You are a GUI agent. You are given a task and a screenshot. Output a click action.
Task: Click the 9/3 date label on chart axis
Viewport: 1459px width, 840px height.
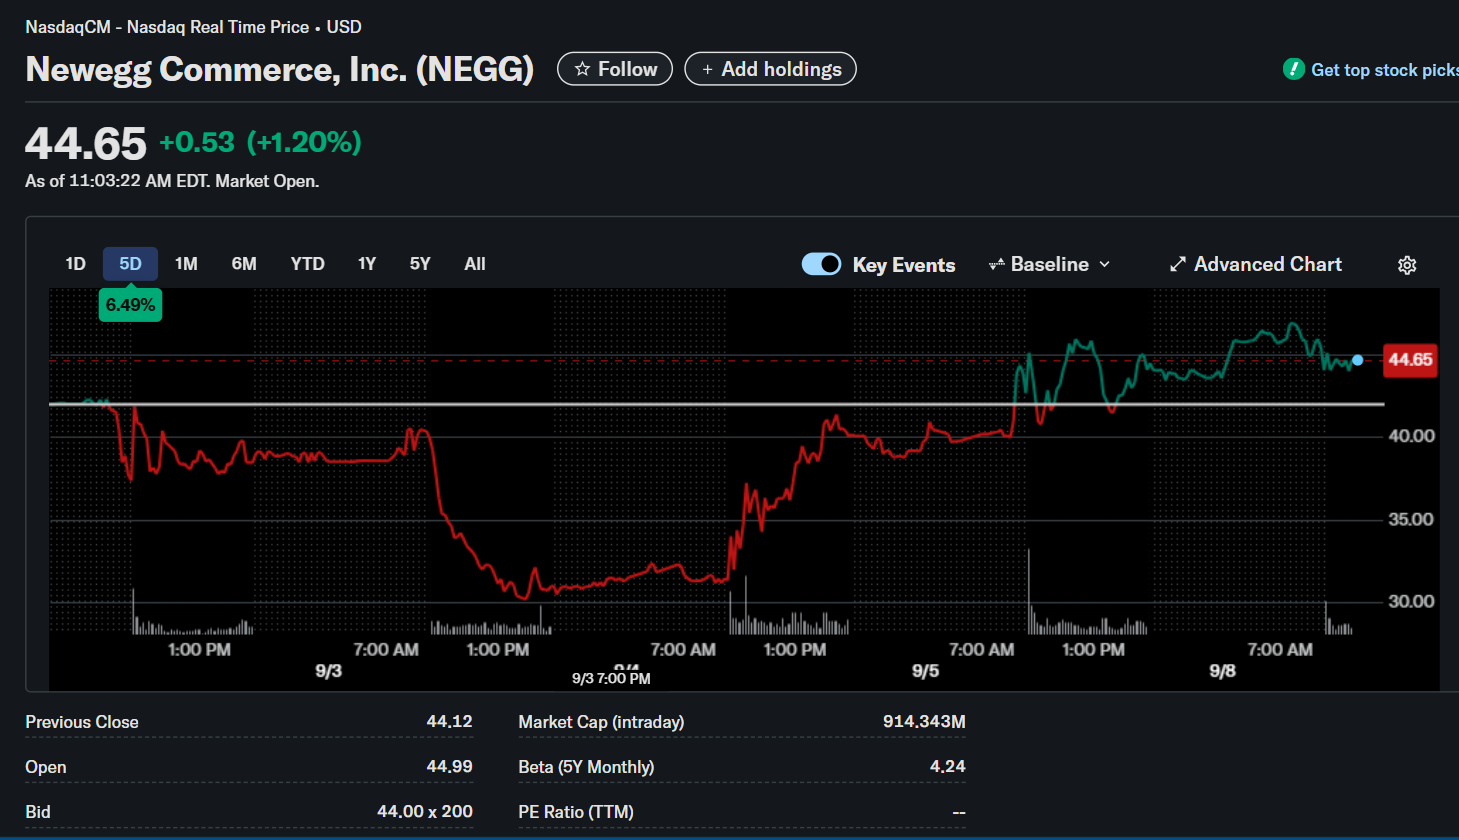[x=329, y=671]
